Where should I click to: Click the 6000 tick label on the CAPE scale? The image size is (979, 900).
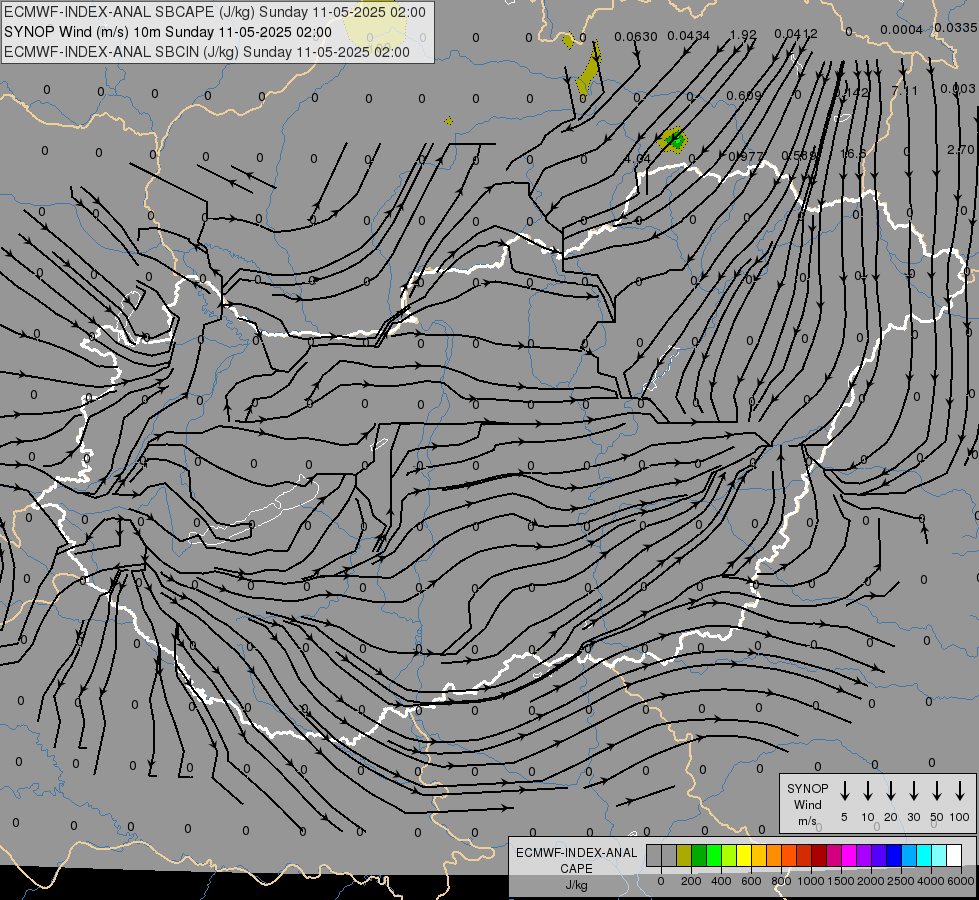coord(960,881)
